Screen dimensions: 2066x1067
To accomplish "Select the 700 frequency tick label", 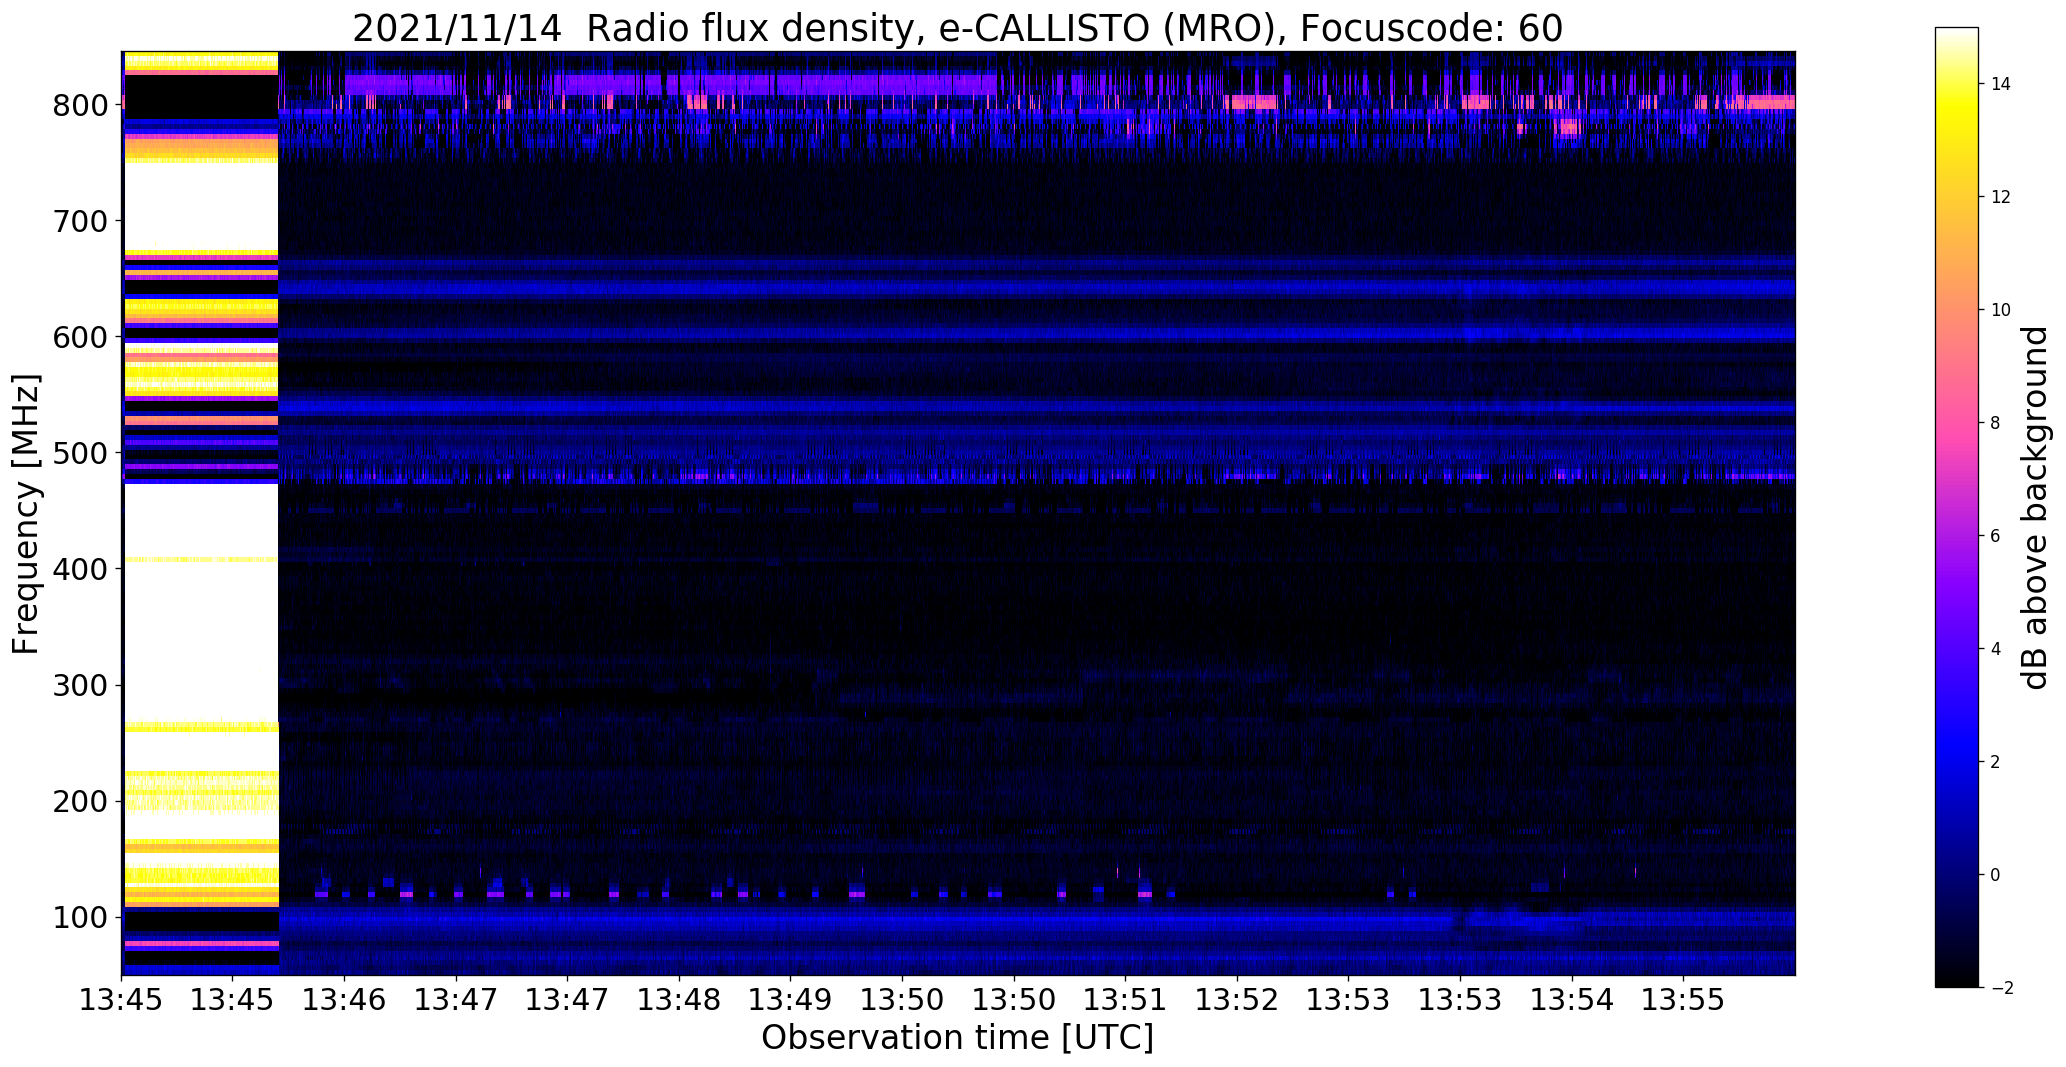I will coord(79,221).
